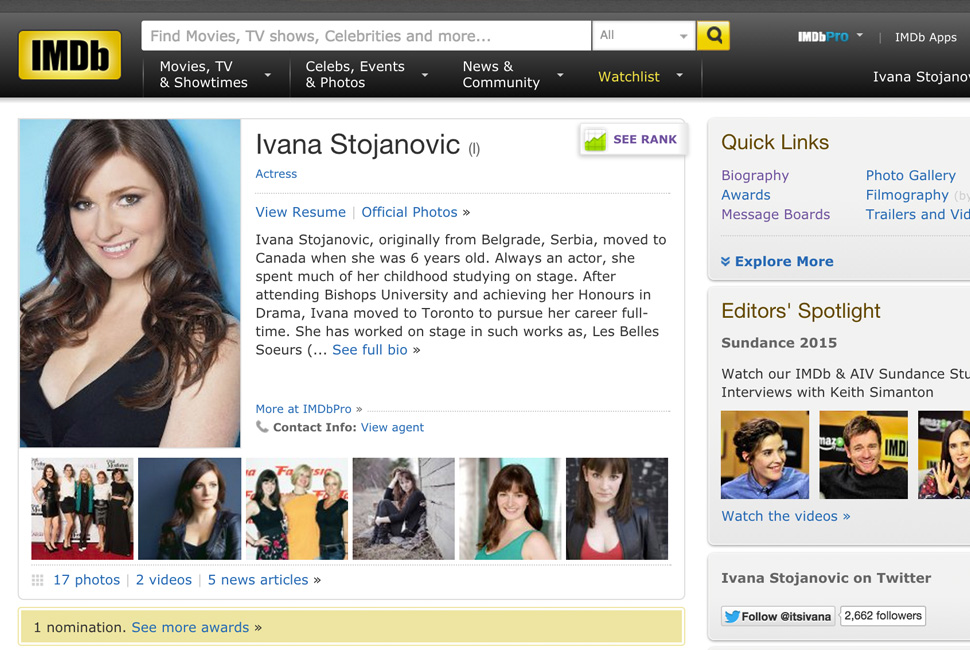Viewport: 970px width, 650px height.
Task: Open More at IMDbPro link
Action: pos(303,409)
